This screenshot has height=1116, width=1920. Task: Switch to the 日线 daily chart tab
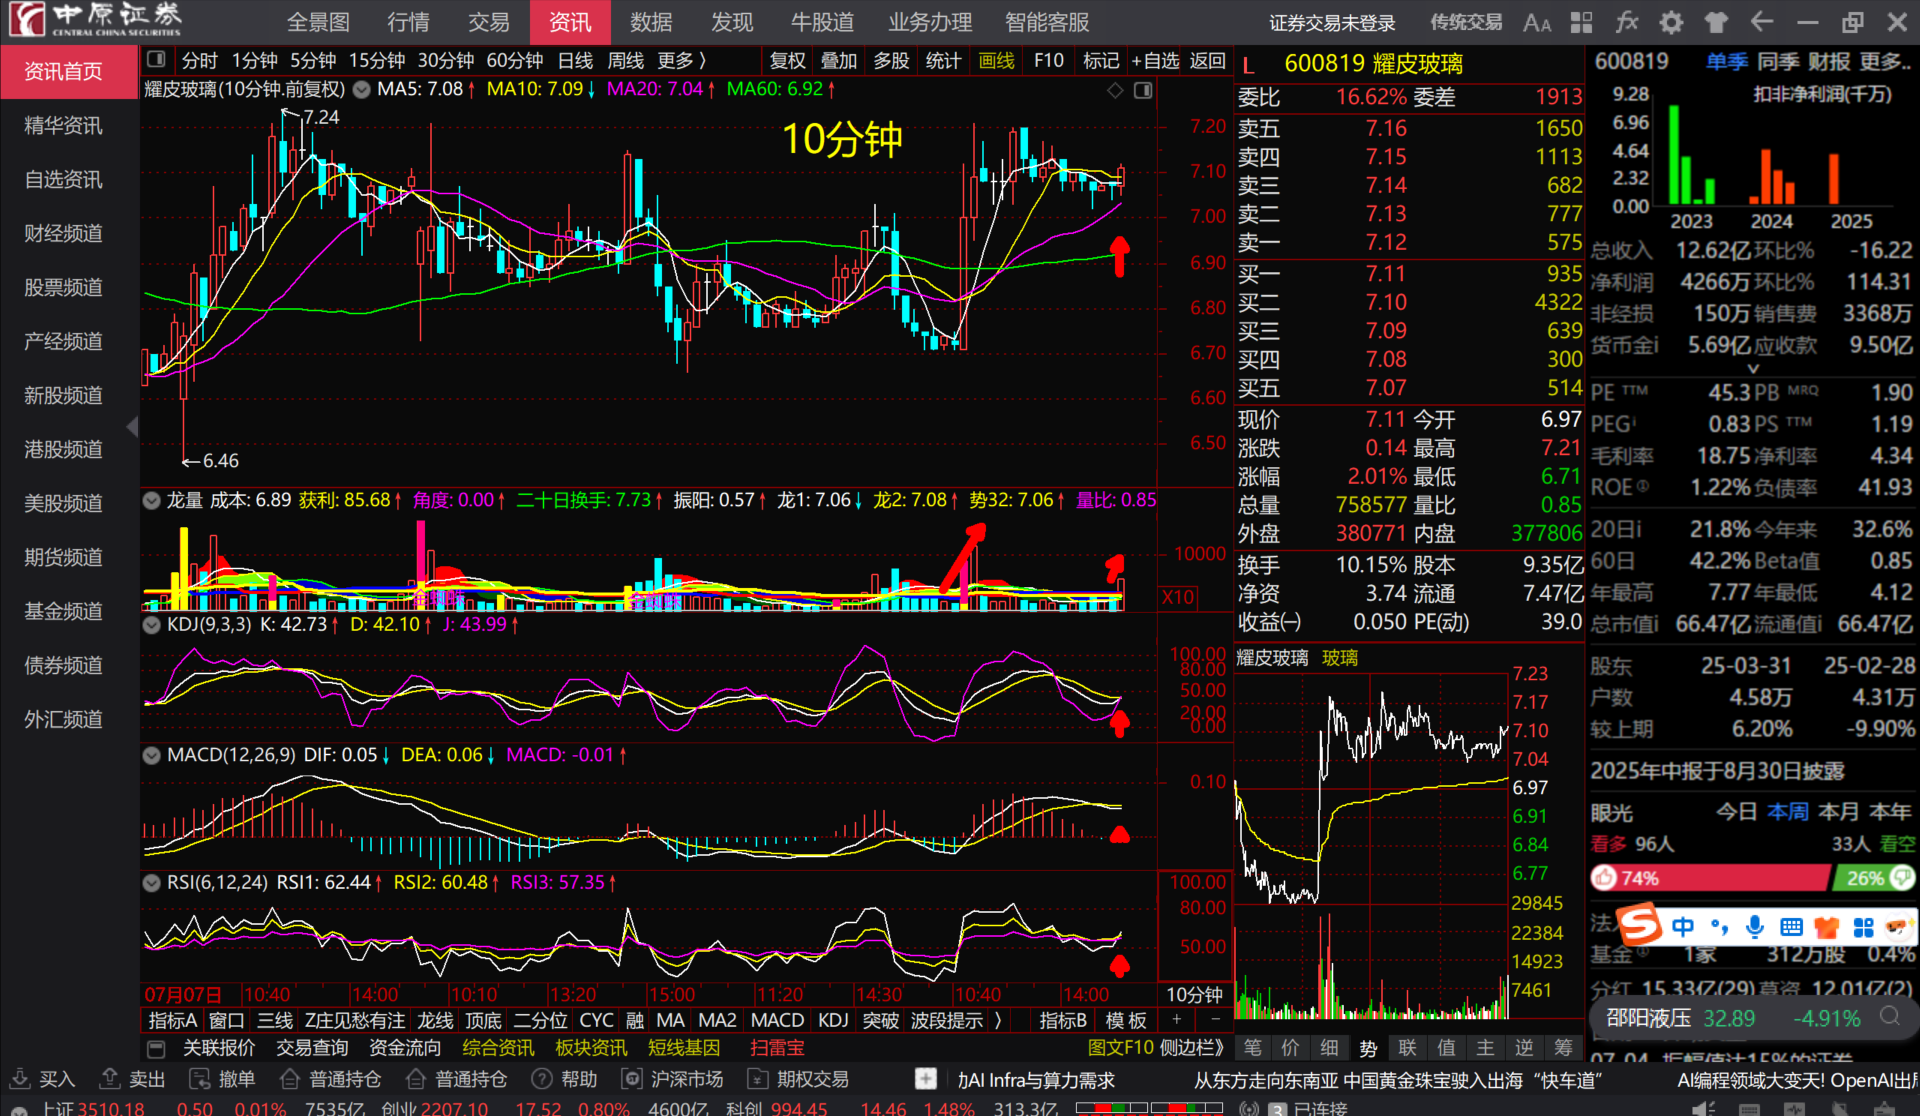click(x=575, y=61)
